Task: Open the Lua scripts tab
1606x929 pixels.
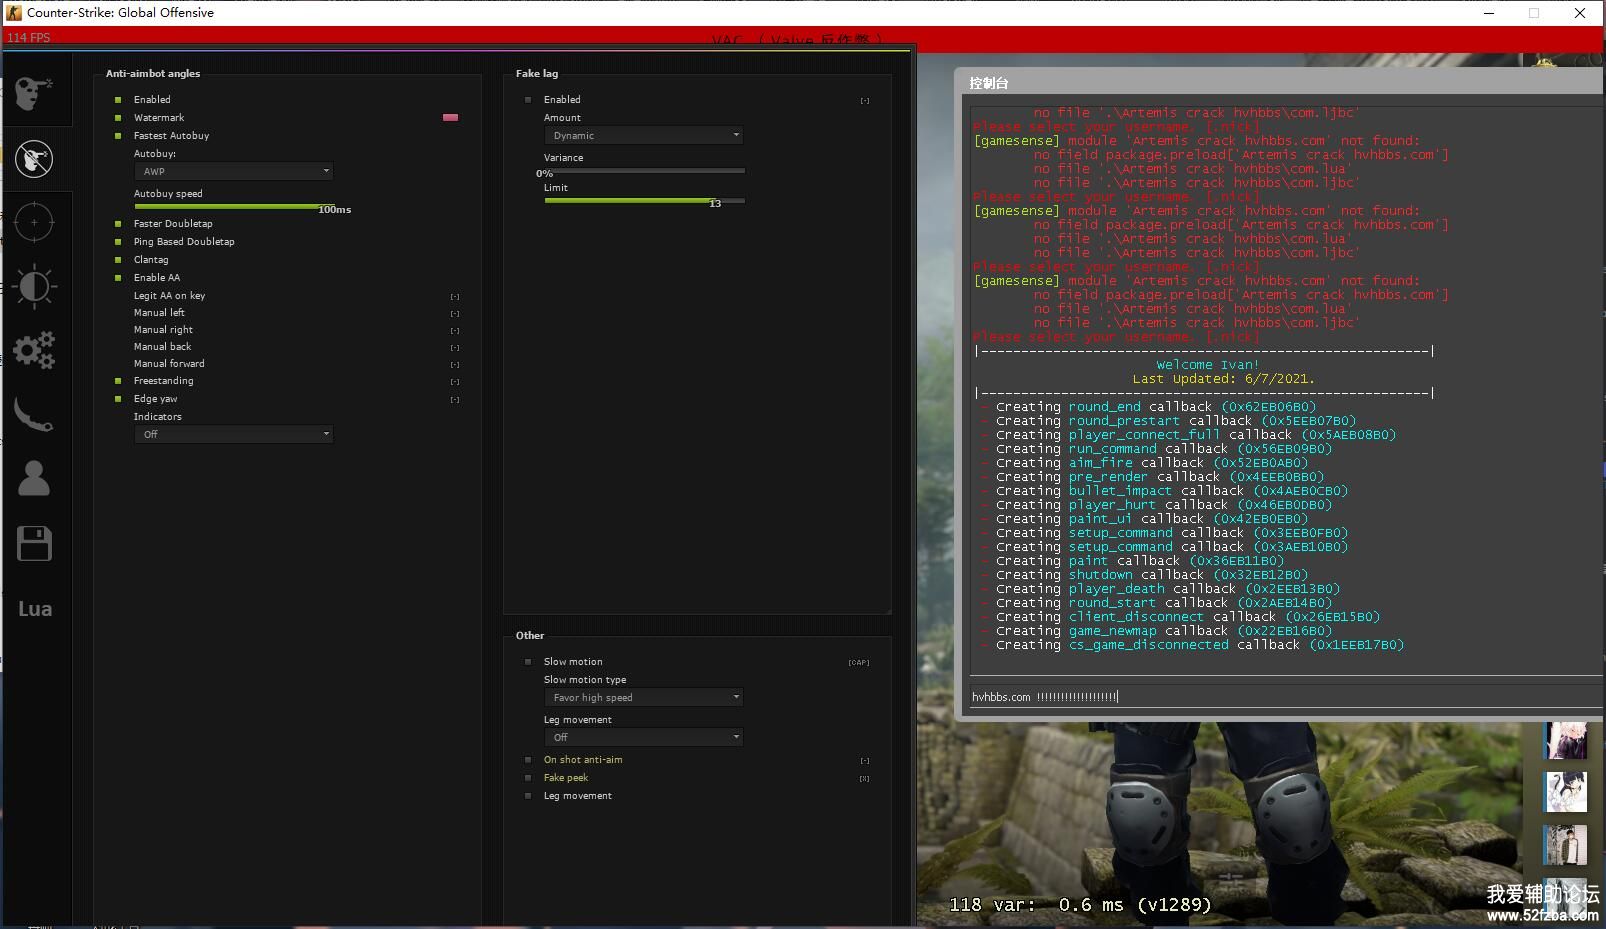Action: (x=35, y=609)
